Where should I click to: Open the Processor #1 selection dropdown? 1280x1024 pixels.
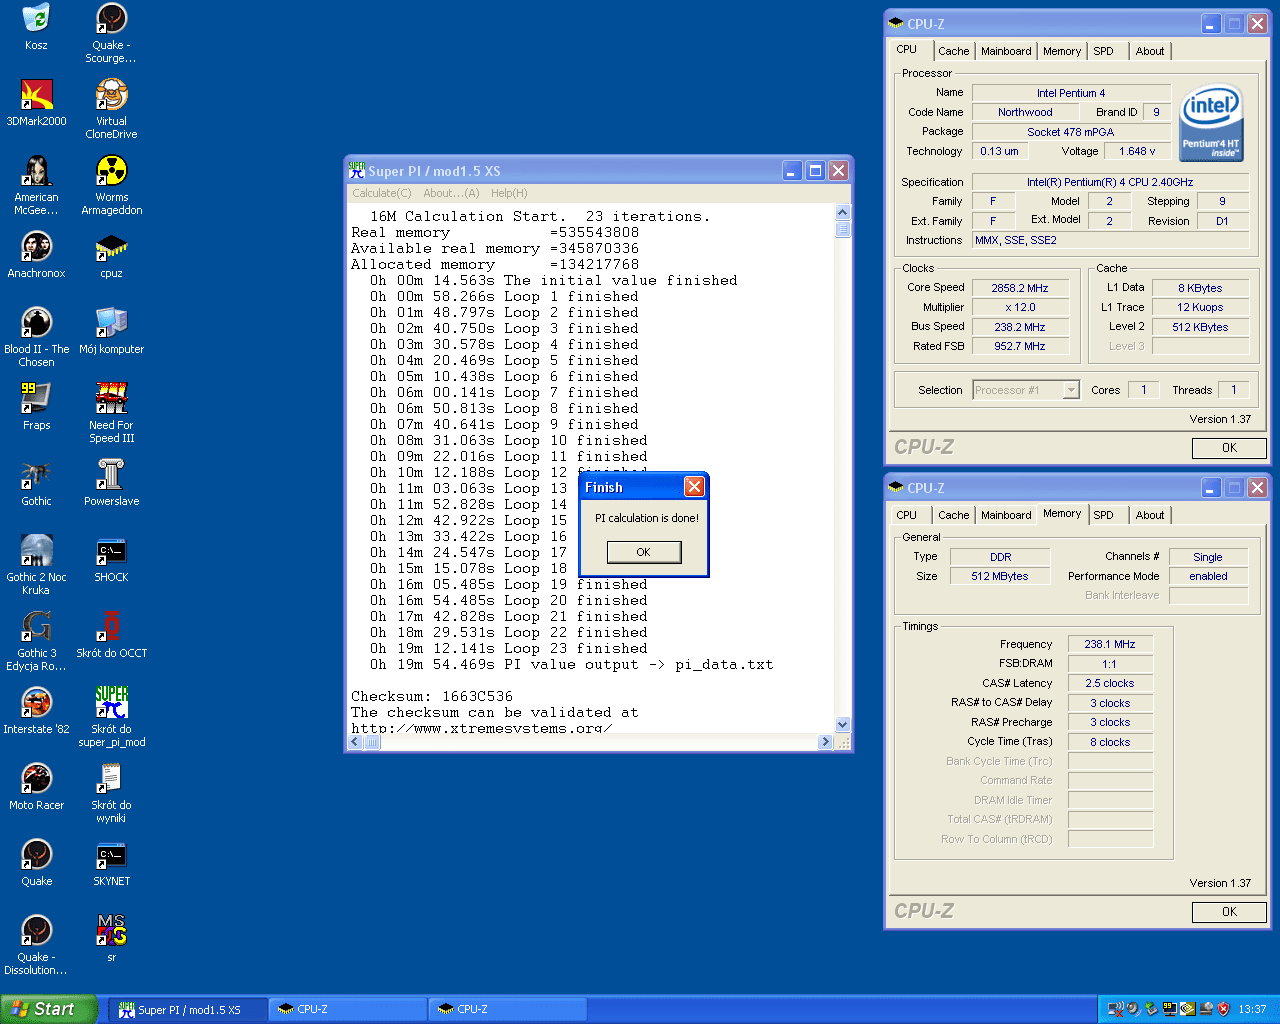tap(1071, 390)
